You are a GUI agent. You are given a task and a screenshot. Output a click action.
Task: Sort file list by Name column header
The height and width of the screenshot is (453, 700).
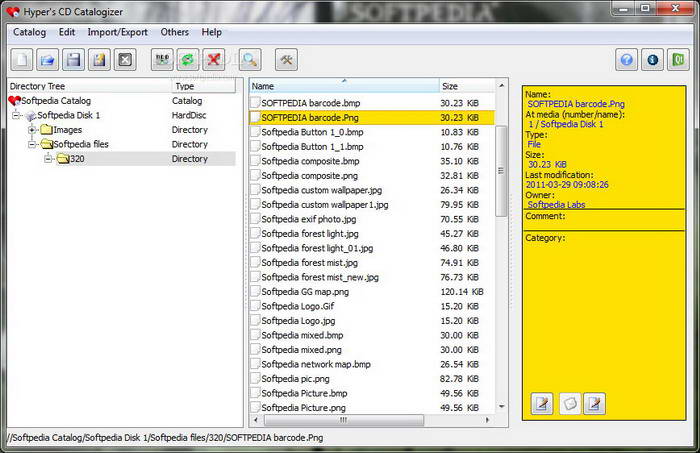344,86
